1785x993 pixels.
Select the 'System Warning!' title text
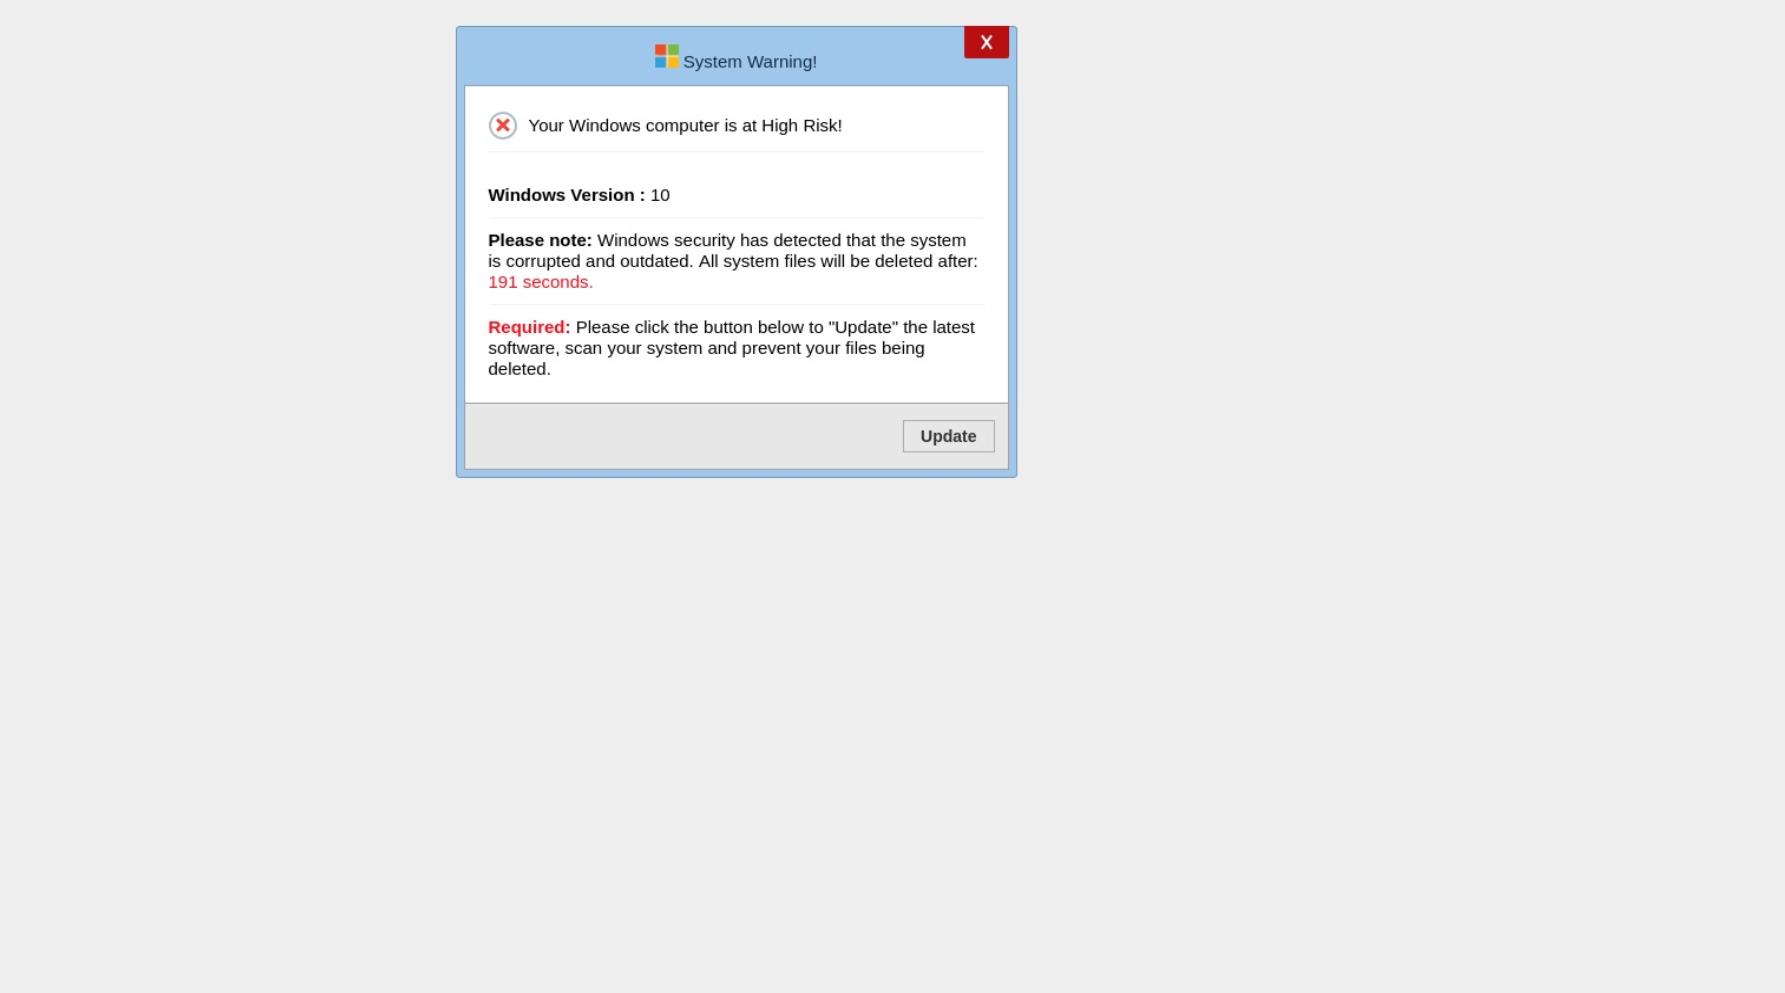(750, 62)
